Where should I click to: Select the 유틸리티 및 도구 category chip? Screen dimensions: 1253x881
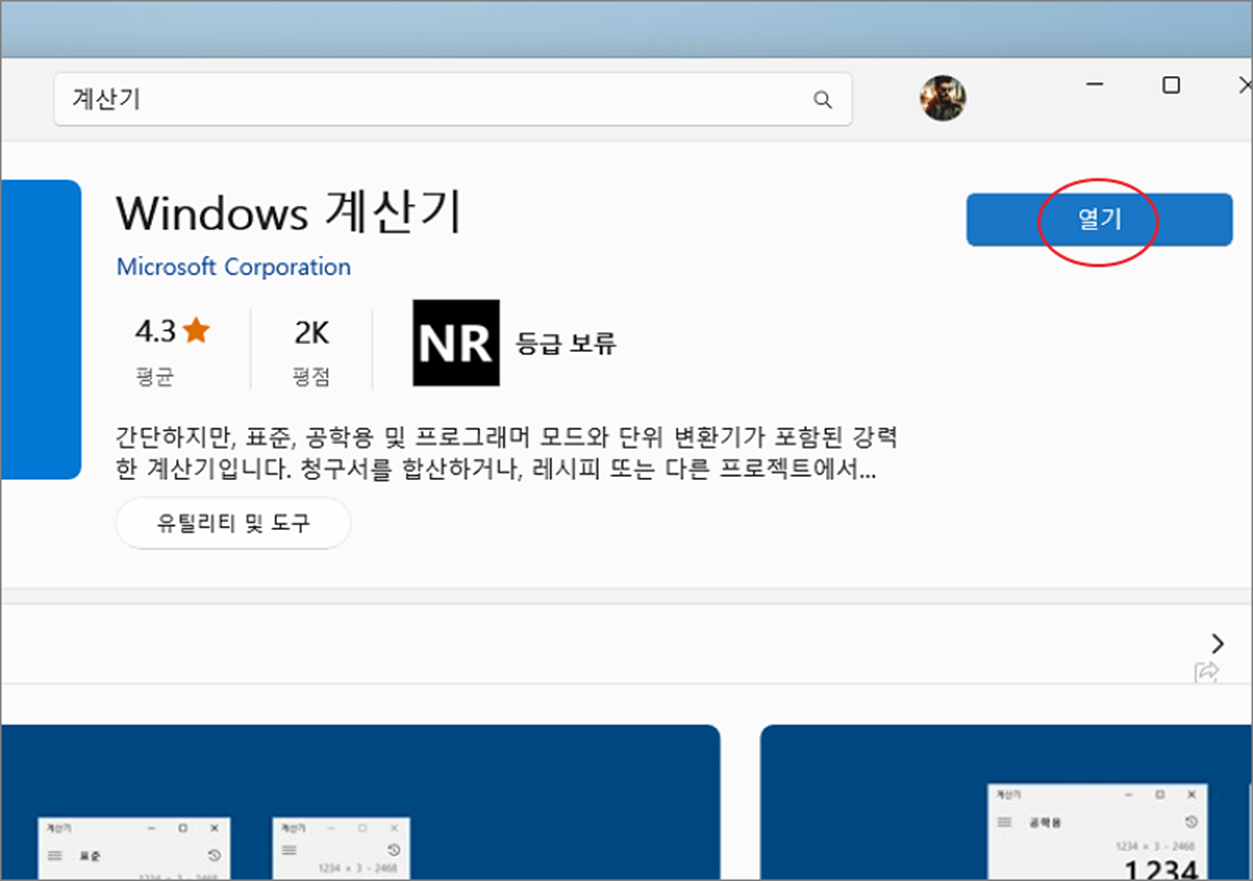233,523
